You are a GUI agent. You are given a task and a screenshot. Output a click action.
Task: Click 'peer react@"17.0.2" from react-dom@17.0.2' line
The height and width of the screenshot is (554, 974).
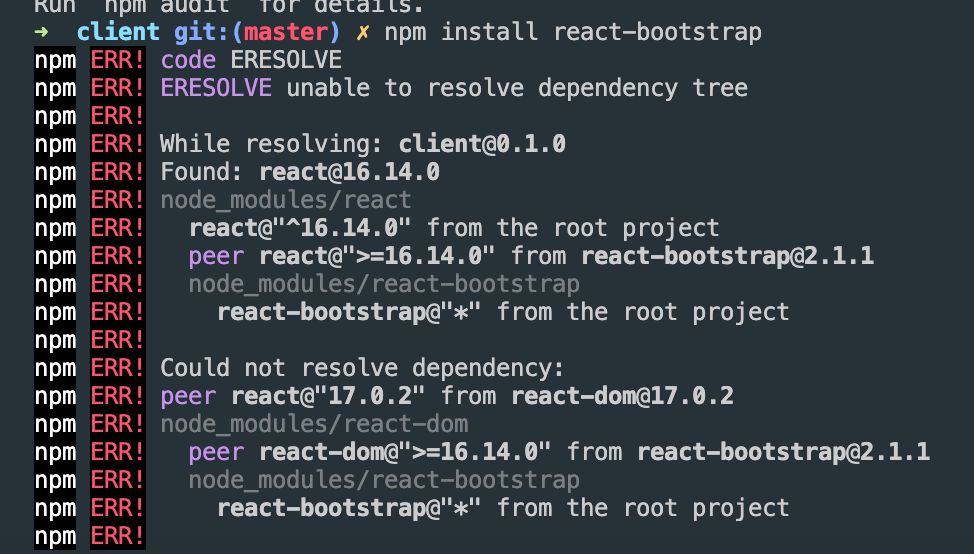(447, 396)
